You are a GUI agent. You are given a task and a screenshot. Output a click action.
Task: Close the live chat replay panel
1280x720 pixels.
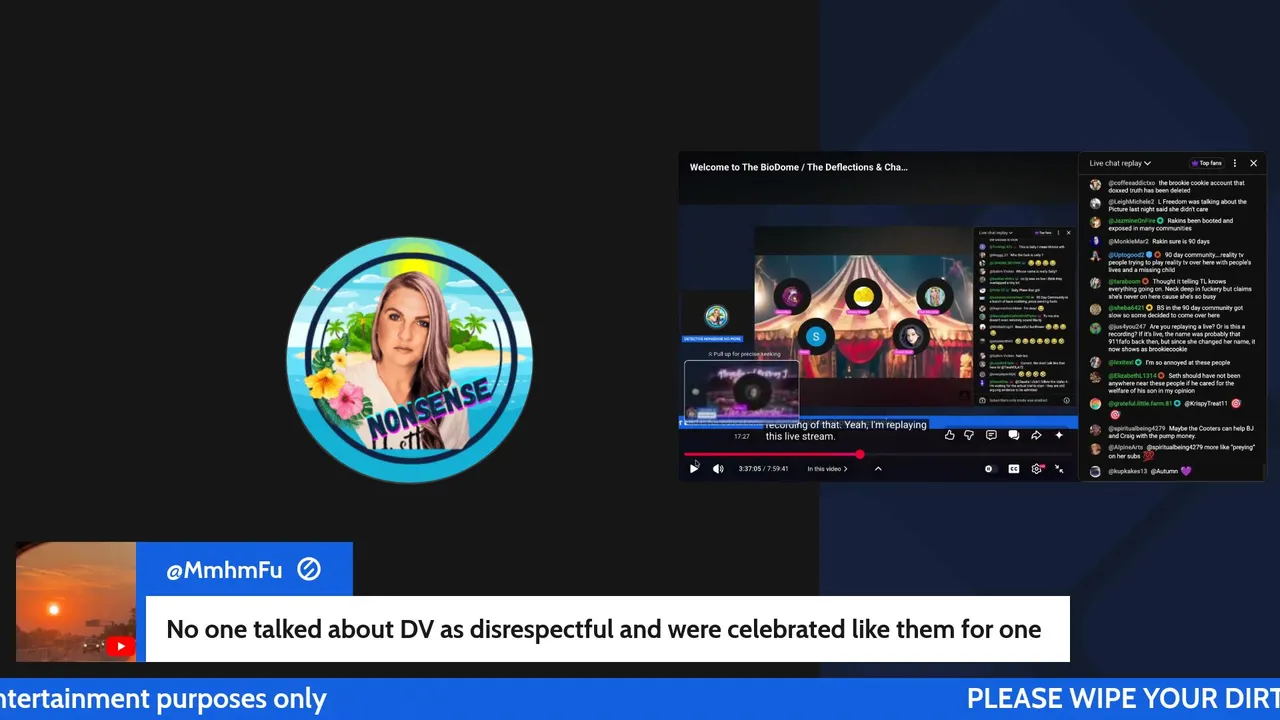click(x=1253, y=163)
